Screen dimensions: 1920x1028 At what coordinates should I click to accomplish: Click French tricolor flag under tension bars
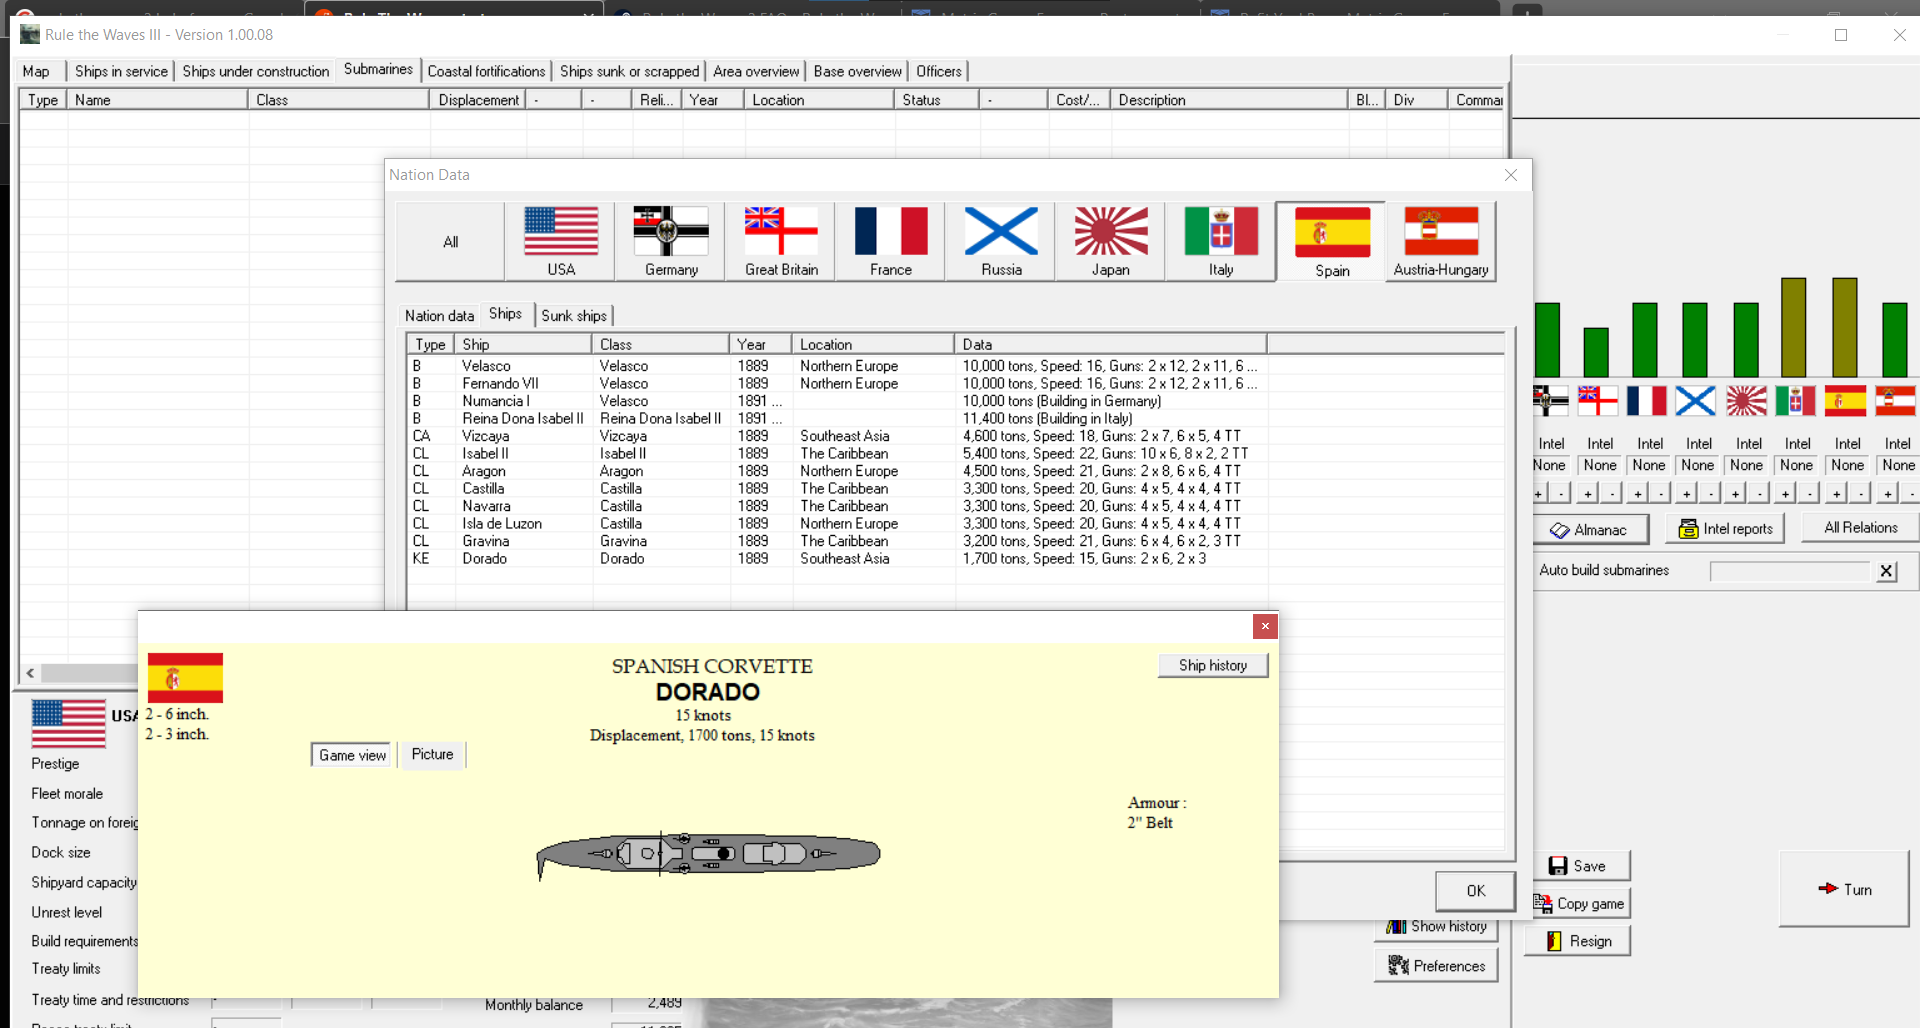(1646, 401)
